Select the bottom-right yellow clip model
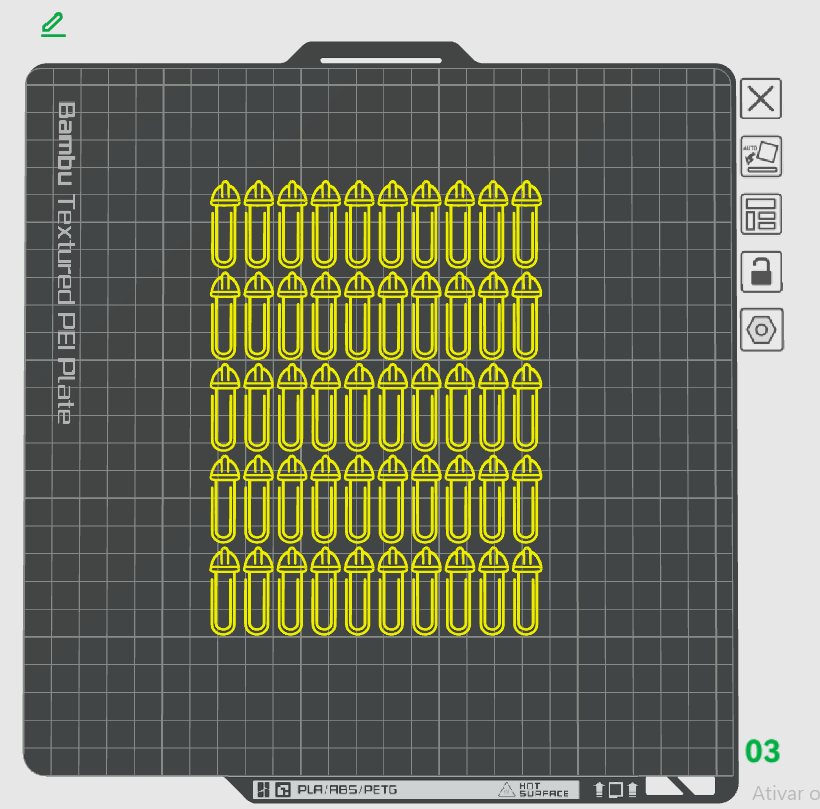The height and width of the screenshot is (809, 820). (527, 591)
